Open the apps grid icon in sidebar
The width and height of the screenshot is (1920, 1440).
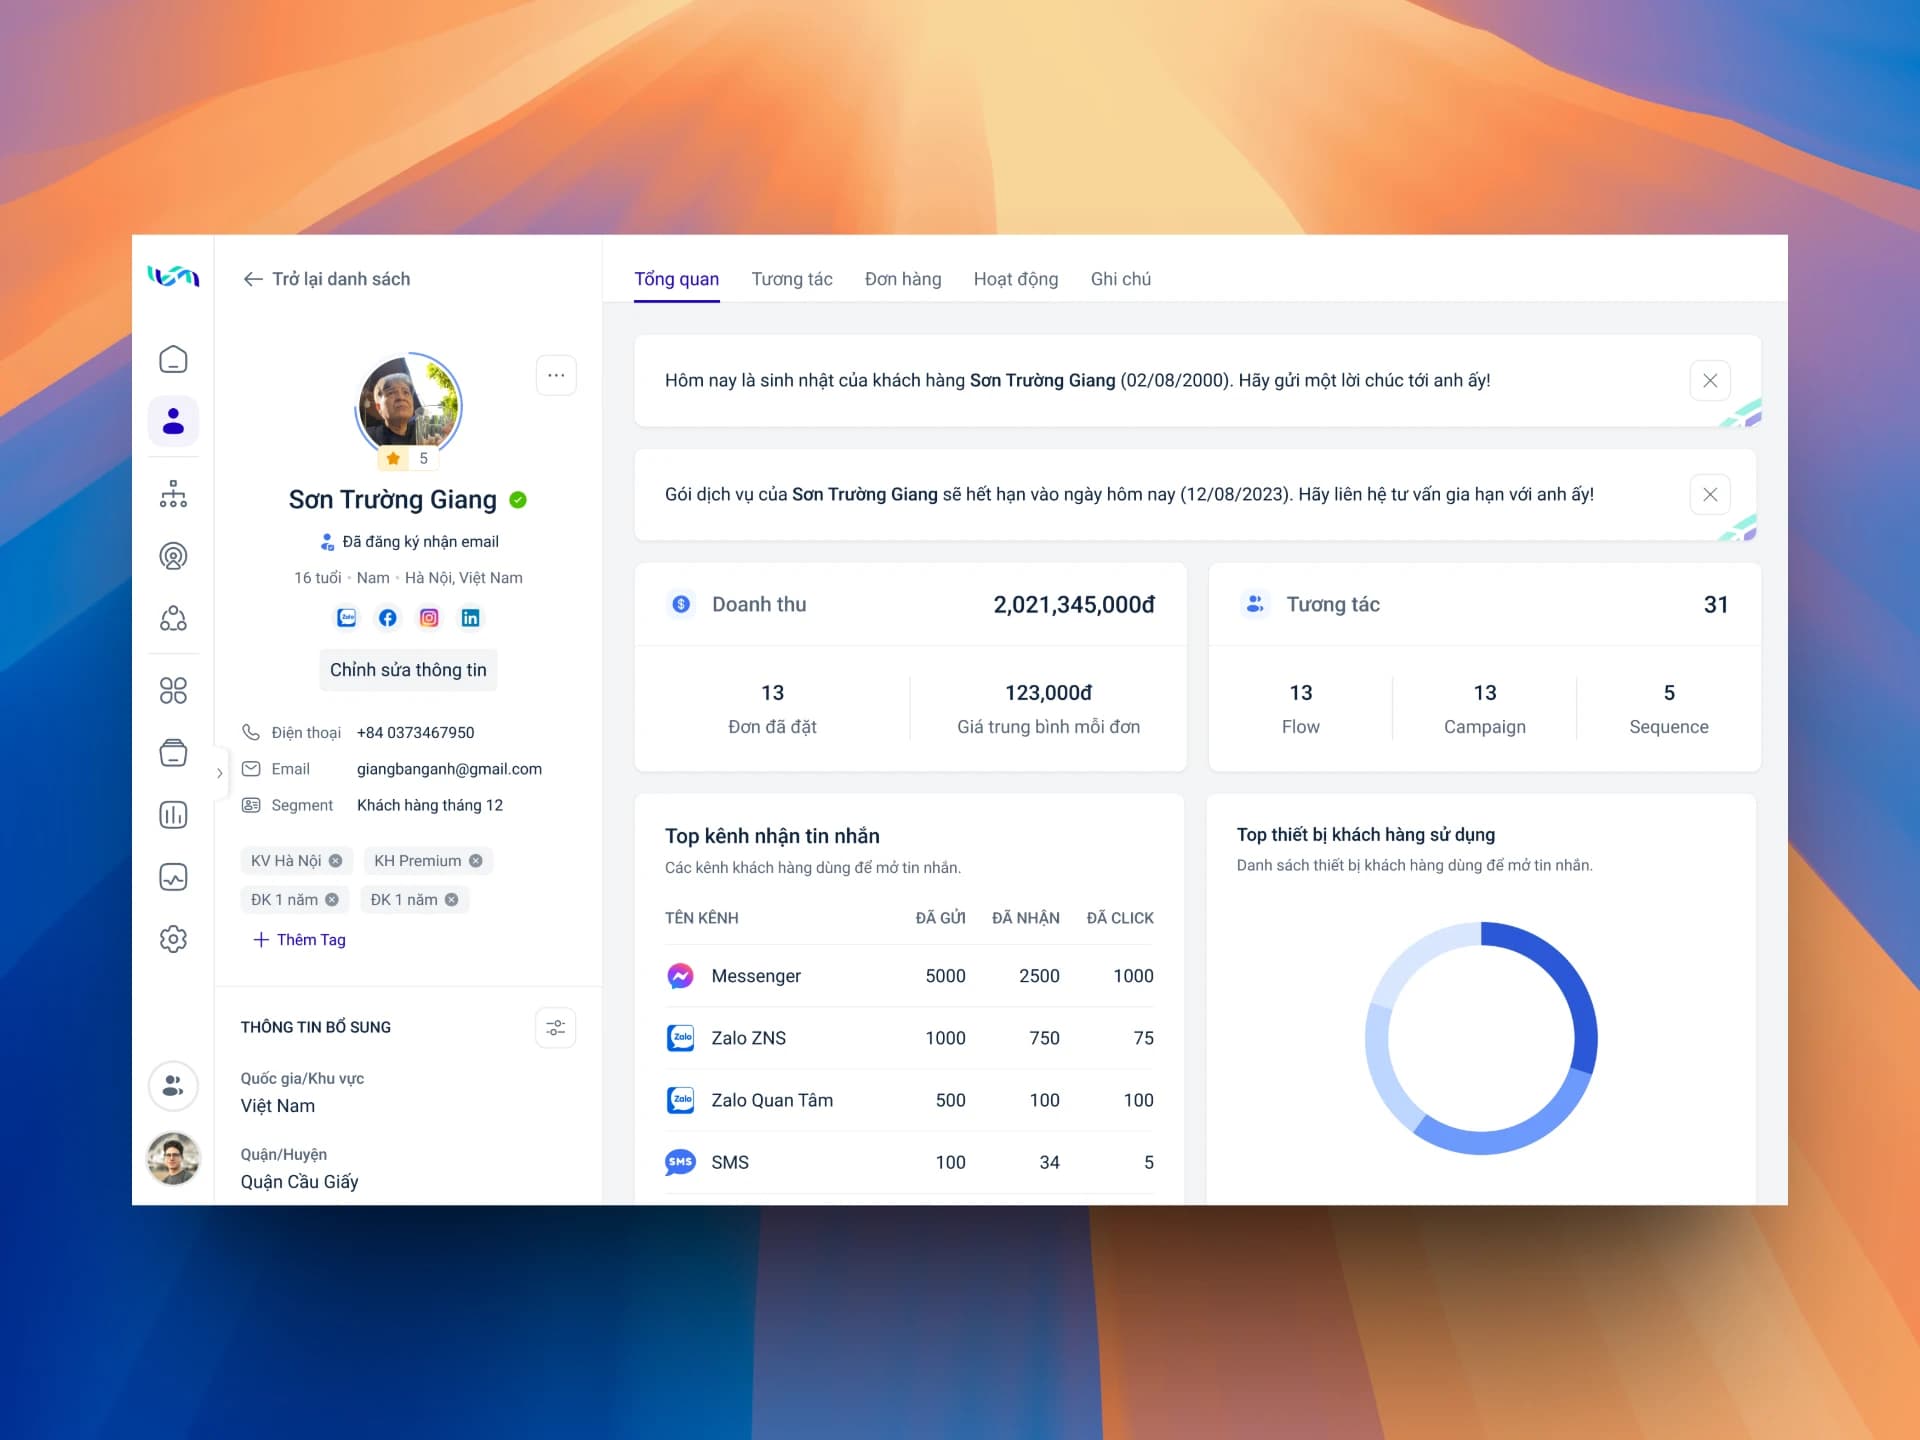click(x=173, y=690)
